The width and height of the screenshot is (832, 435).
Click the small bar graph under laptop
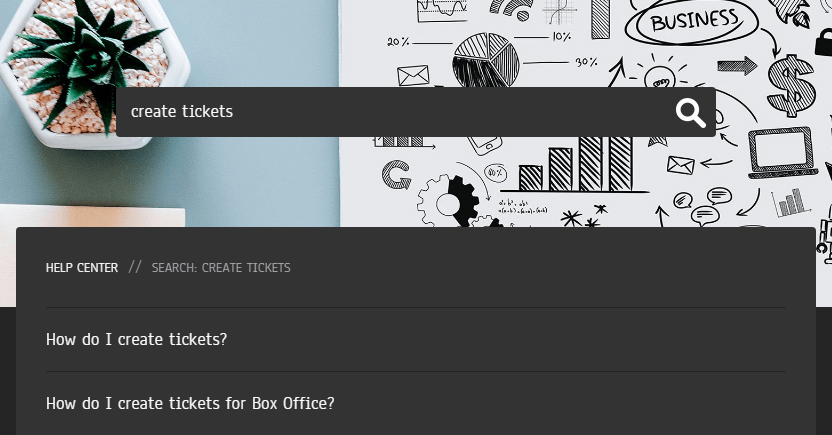coord(790,203)
